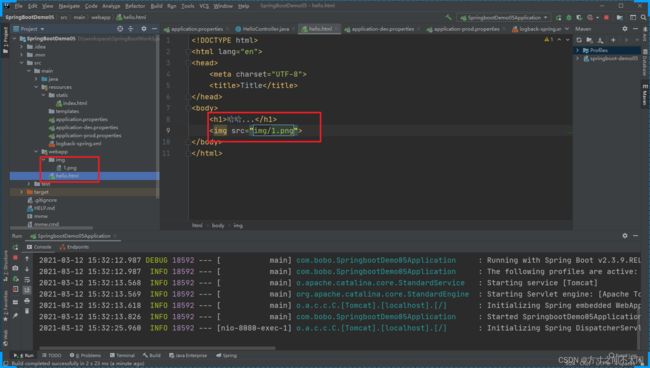The image size is (650, 368).
Task: Collapse the resources folder
Action: (x=36, y=87)
